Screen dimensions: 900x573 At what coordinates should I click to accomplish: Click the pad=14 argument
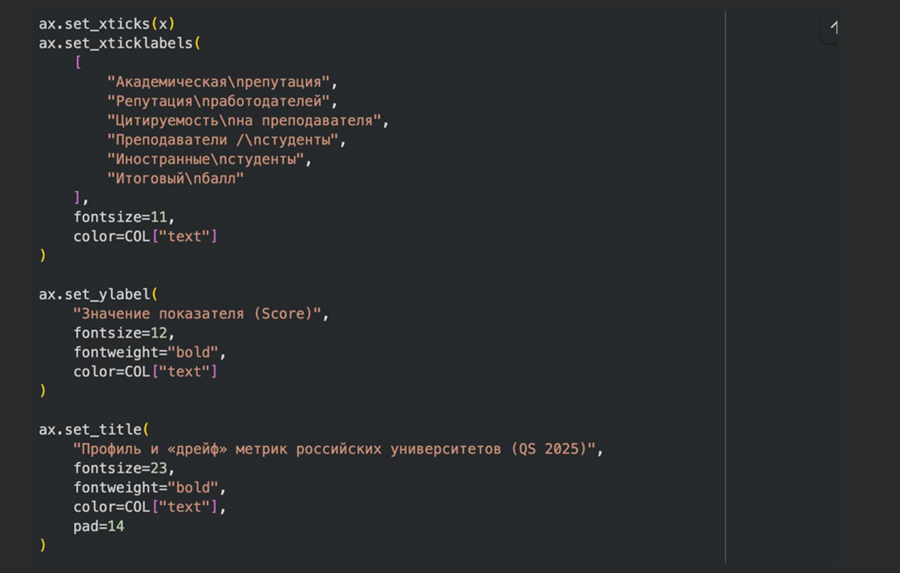[98, 526]
